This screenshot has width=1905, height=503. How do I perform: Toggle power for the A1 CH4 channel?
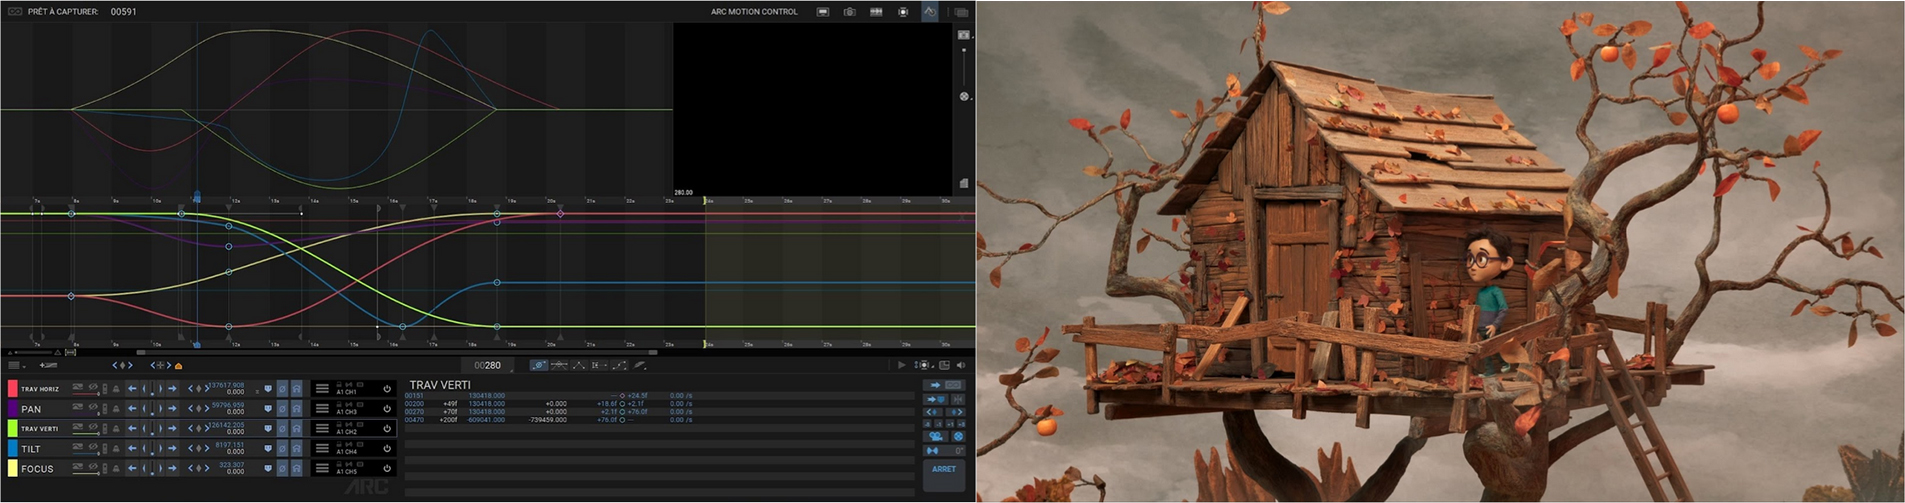387,449
